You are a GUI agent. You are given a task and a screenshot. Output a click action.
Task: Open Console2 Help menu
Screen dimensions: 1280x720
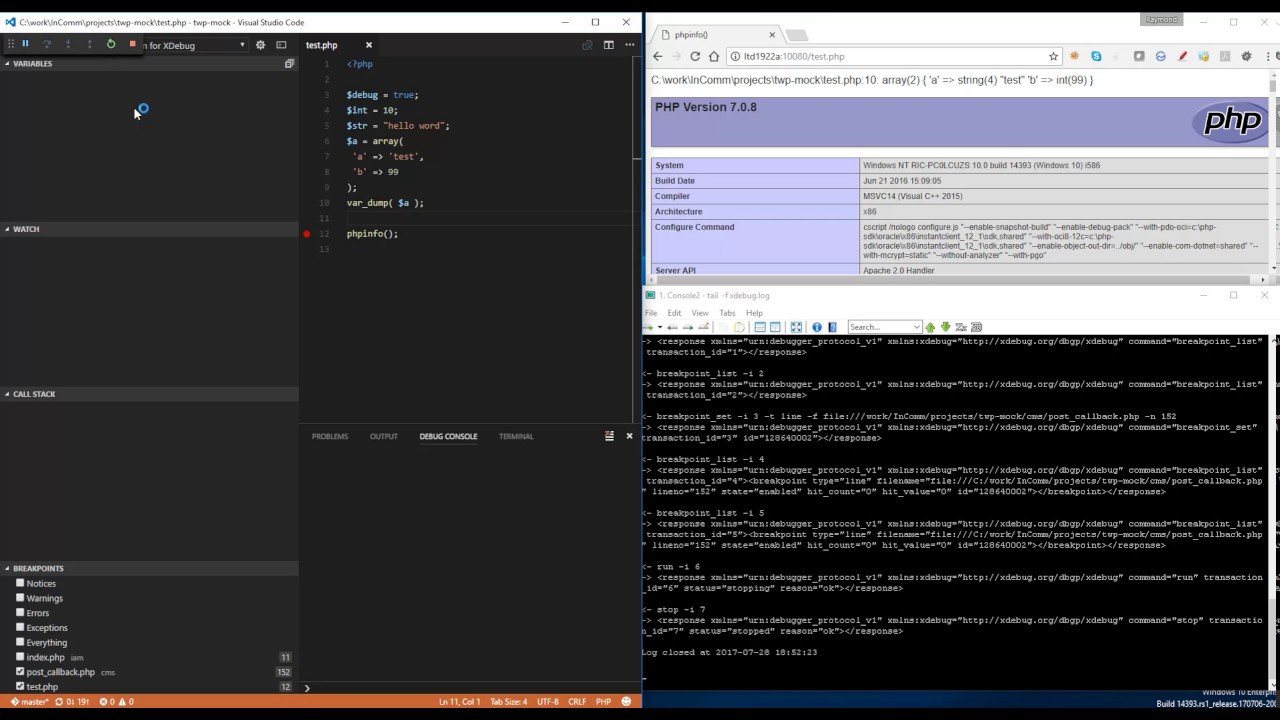point(754,313)
